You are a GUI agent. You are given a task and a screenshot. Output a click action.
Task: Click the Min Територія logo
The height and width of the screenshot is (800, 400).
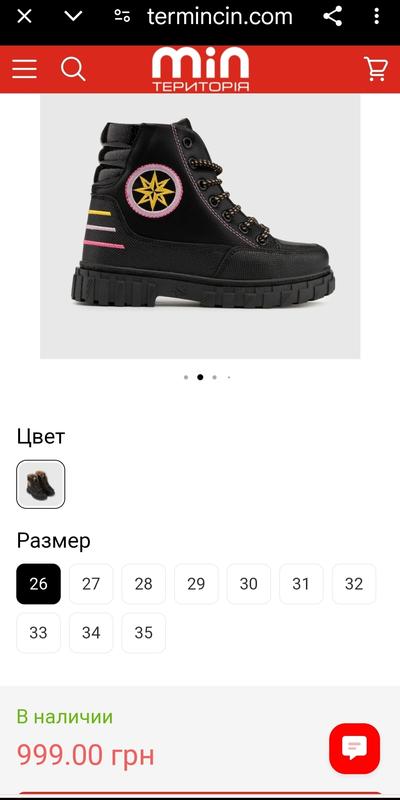point(201,69)
